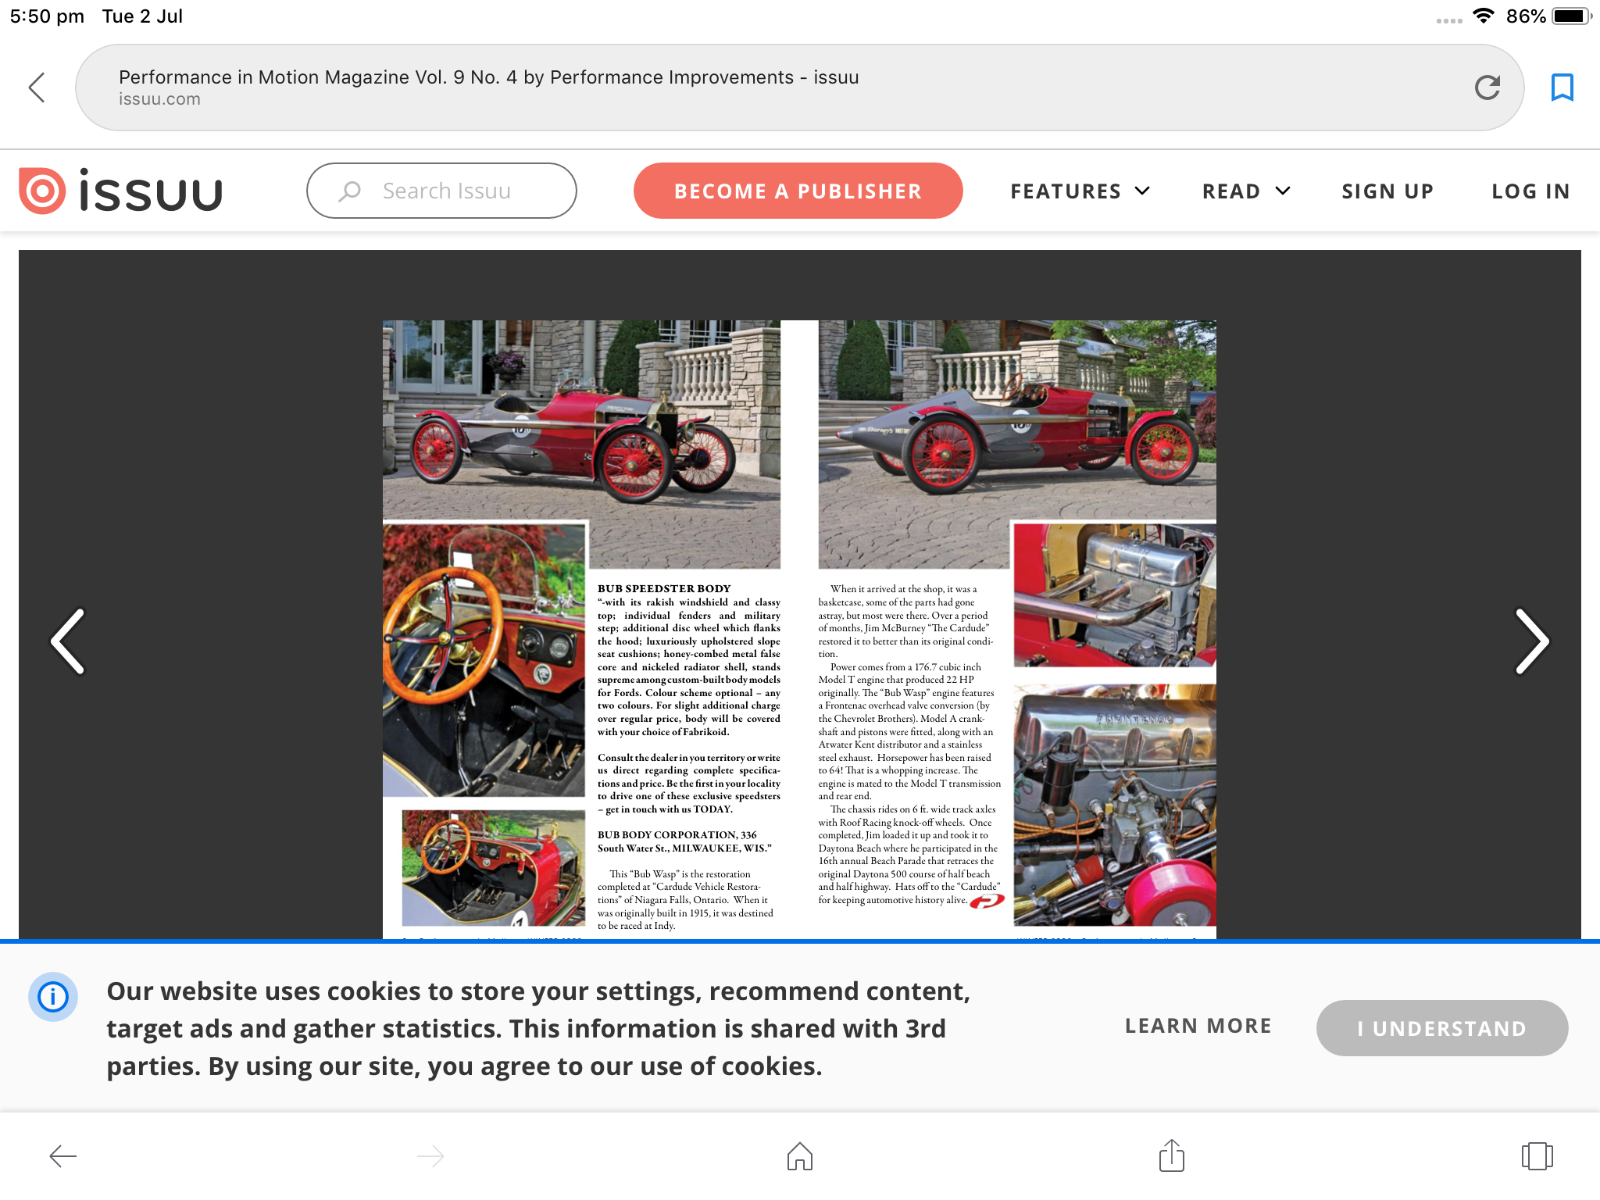Open the Log In page

[1530, 191]
